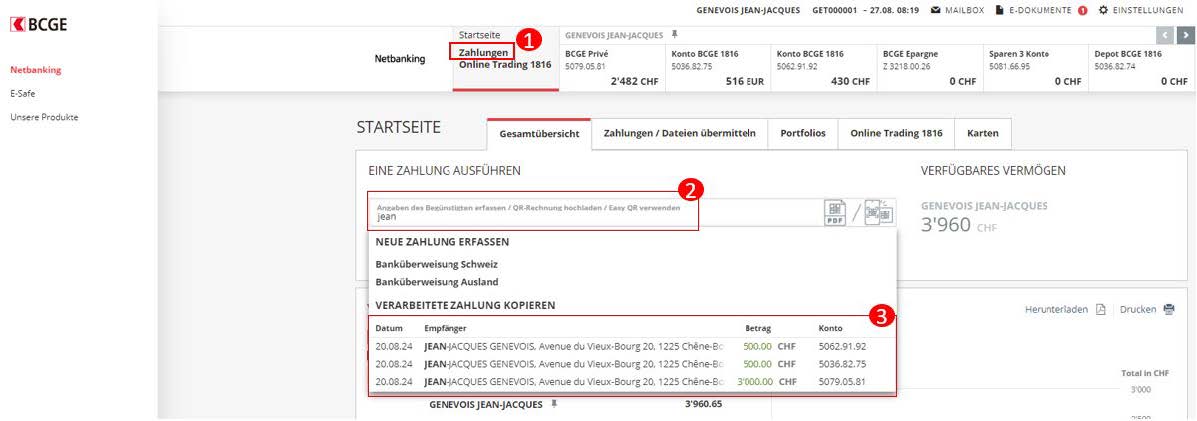This screenshot has height=421, width=1197.
Task: Click the E-Dokumente red notification badge
Action: tap(1082, 11)
